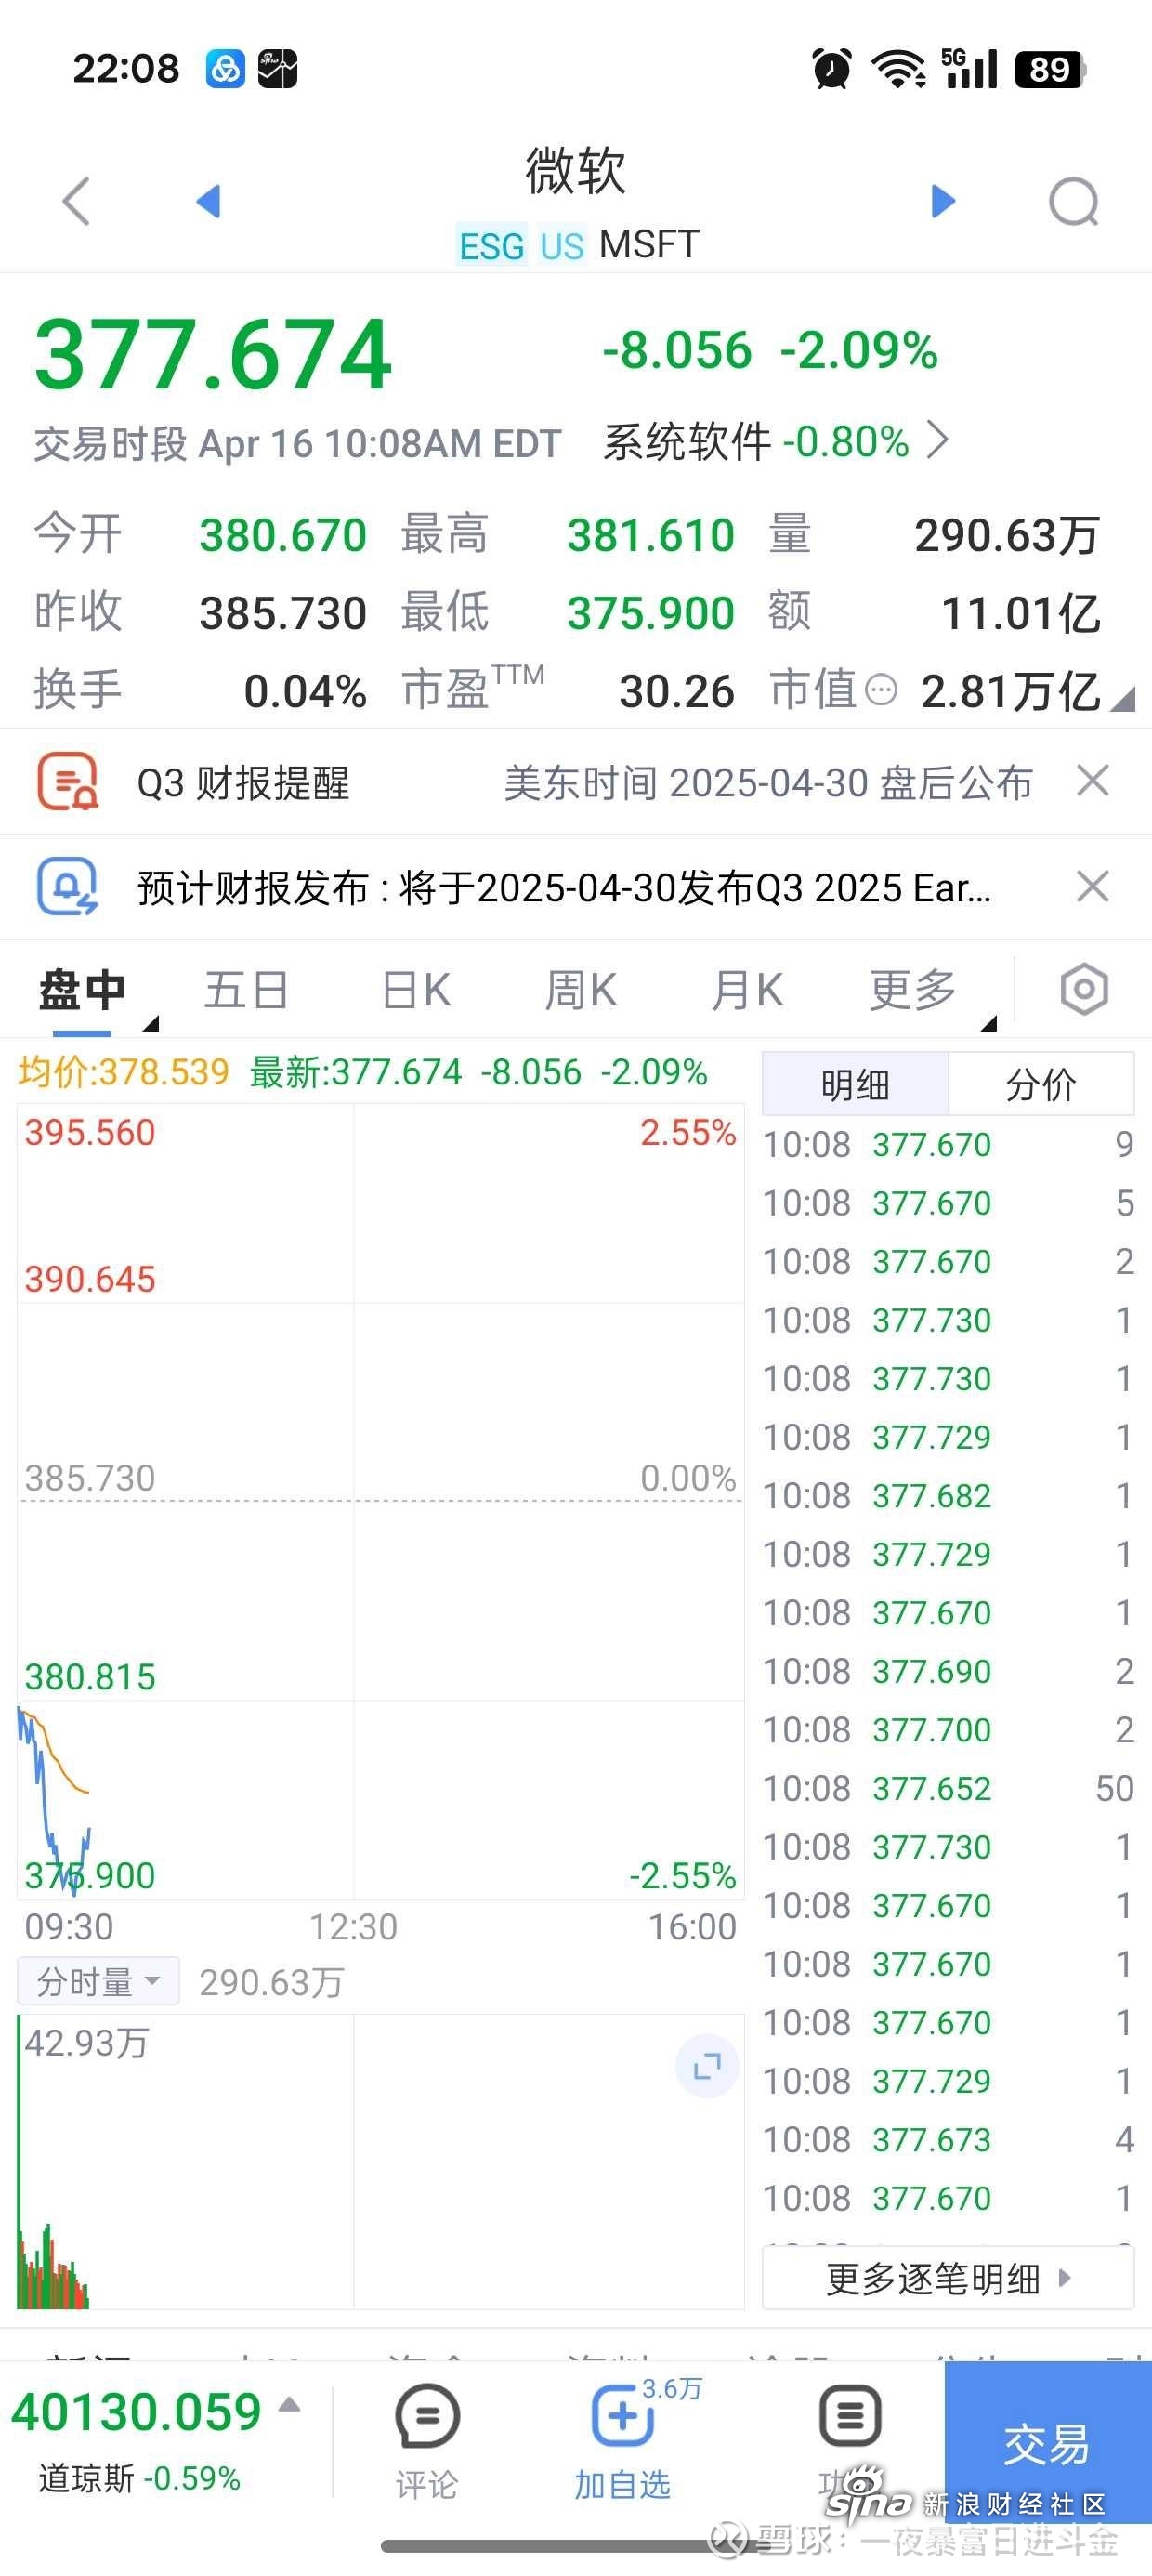Open the 分时量 indicator dropdown
The width and height of the screenshot is (1152, 2576).
click(98, 1981)
